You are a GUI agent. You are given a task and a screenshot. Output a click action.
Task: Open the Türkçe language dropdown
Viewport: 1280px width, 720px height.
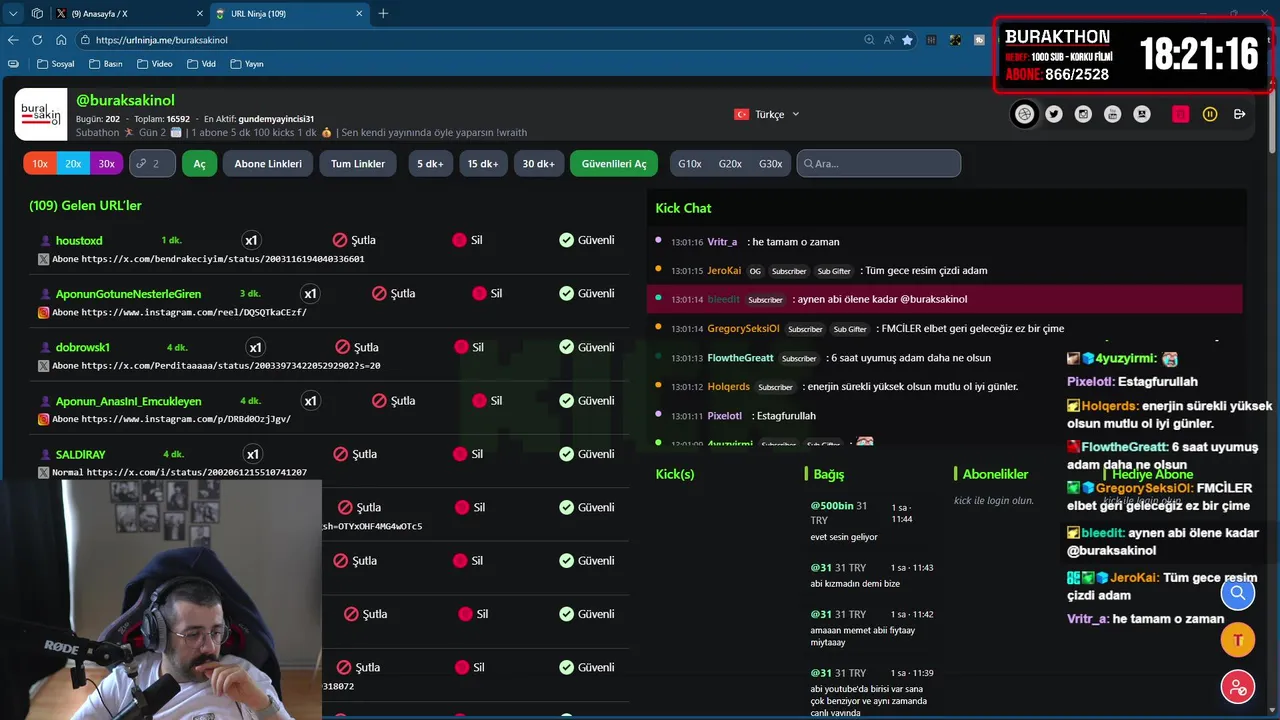pos(767,114)
